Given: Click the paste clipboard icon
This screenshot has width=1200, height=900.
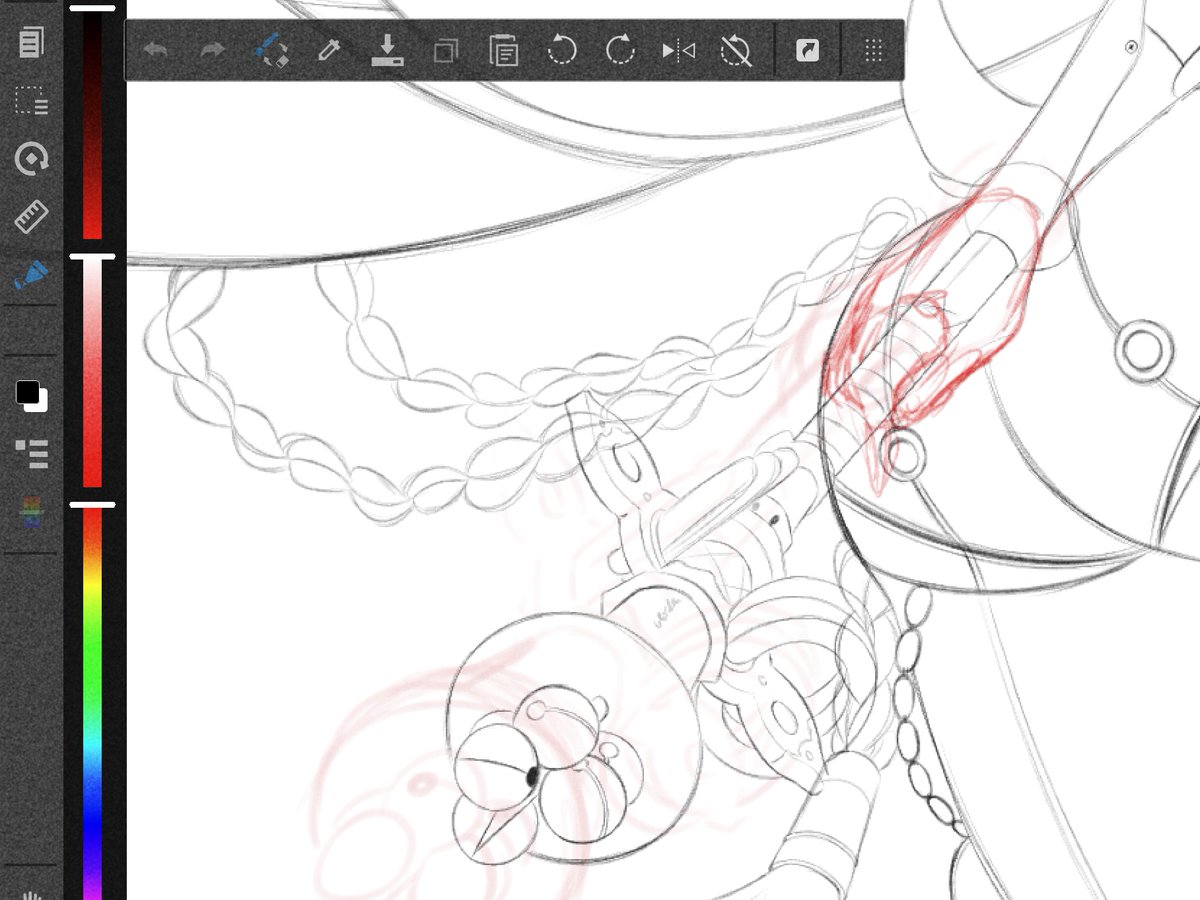Looking at the screenshot, I should coord(503,50).
